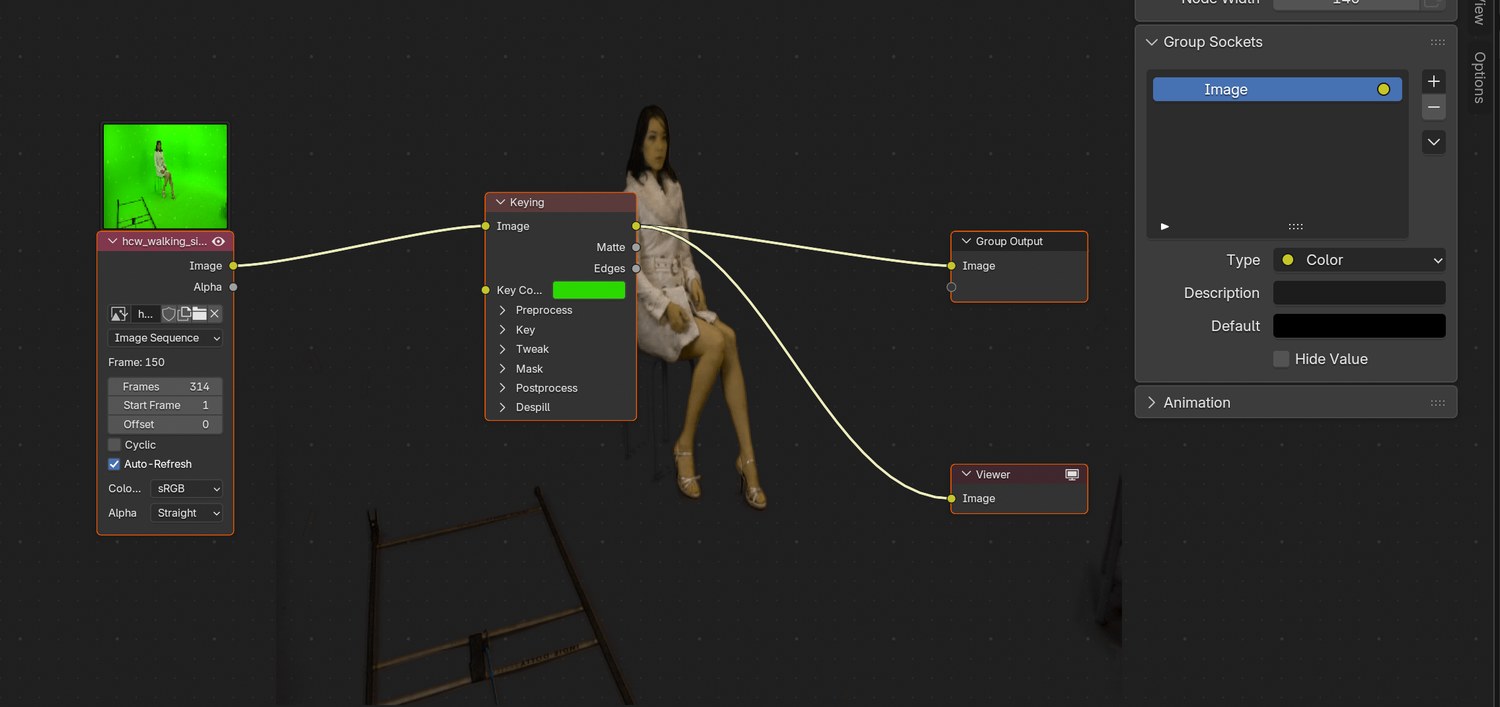Click Viewer node Image input socket
This screenshot has height=707, width=1500.
click(x=951, y=498)
